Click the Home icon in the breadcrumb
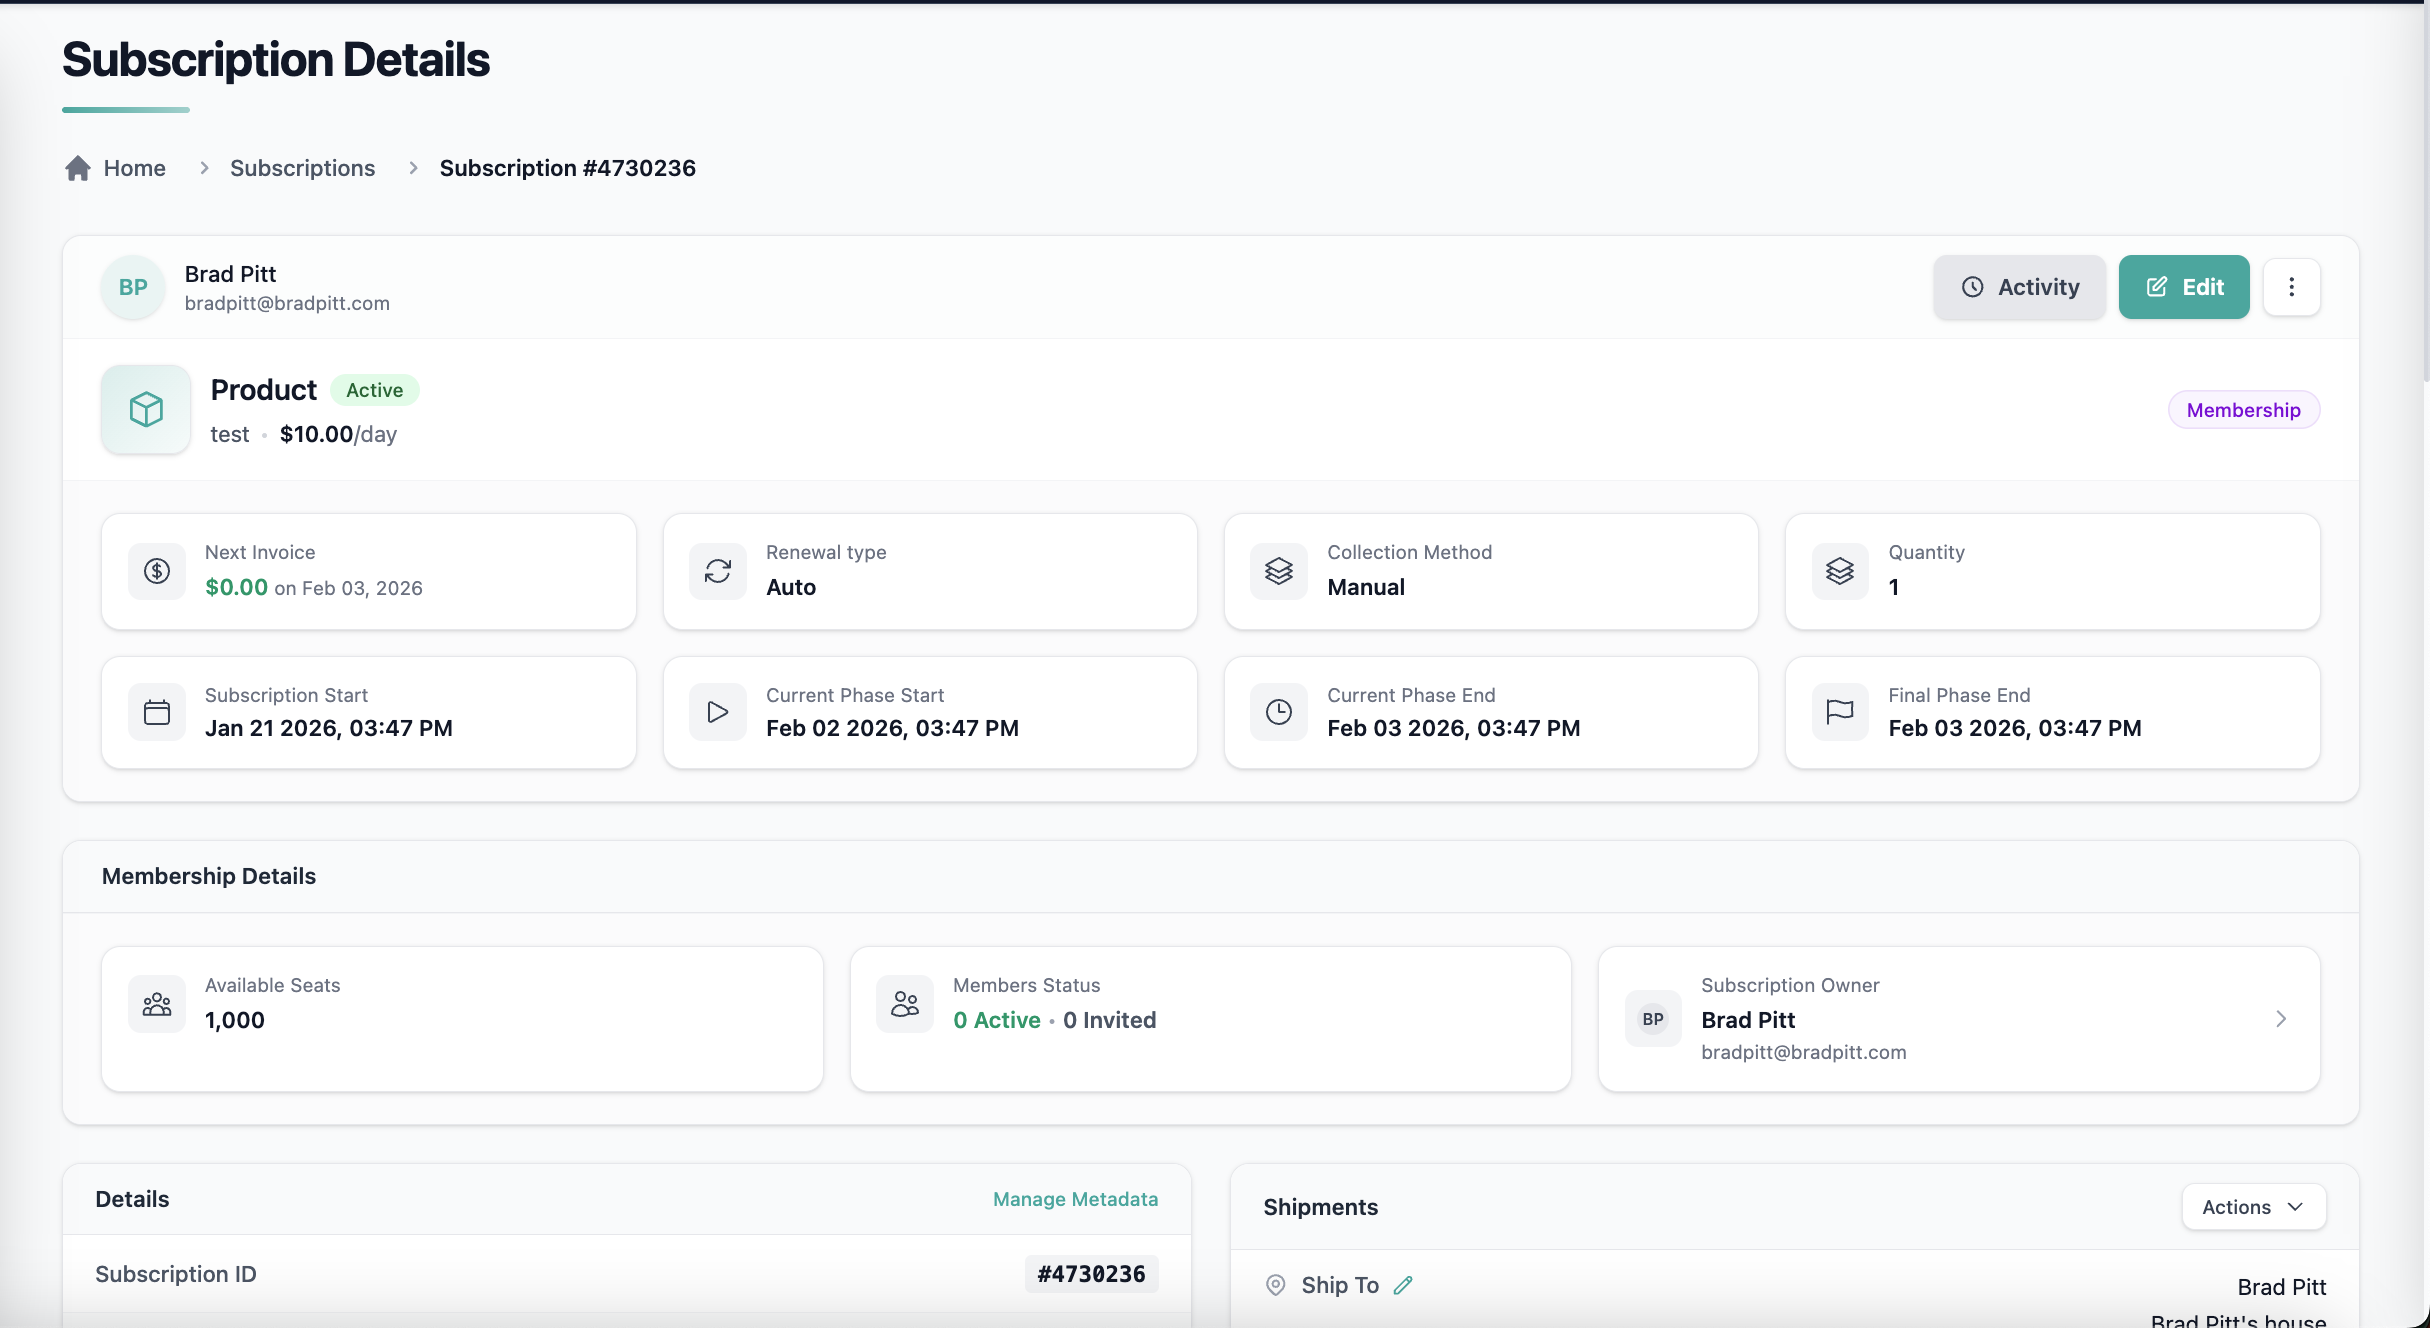This screenshot has width=2430, height=1328. coord(78,168)
